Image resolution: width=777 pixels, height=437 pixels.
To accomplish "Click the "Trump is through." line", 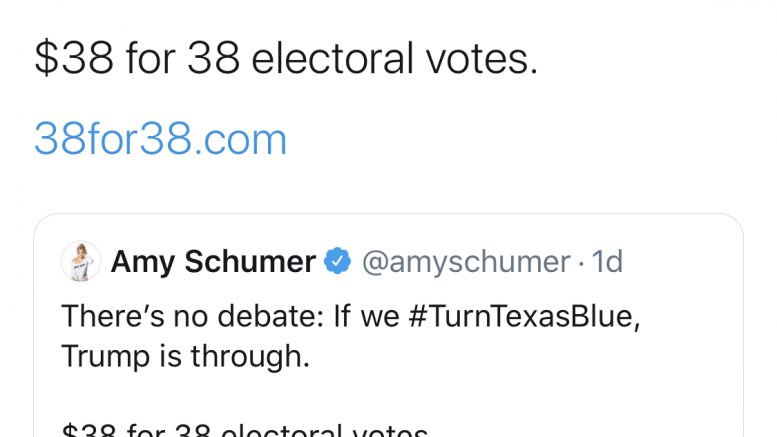I will coord(186,356).
